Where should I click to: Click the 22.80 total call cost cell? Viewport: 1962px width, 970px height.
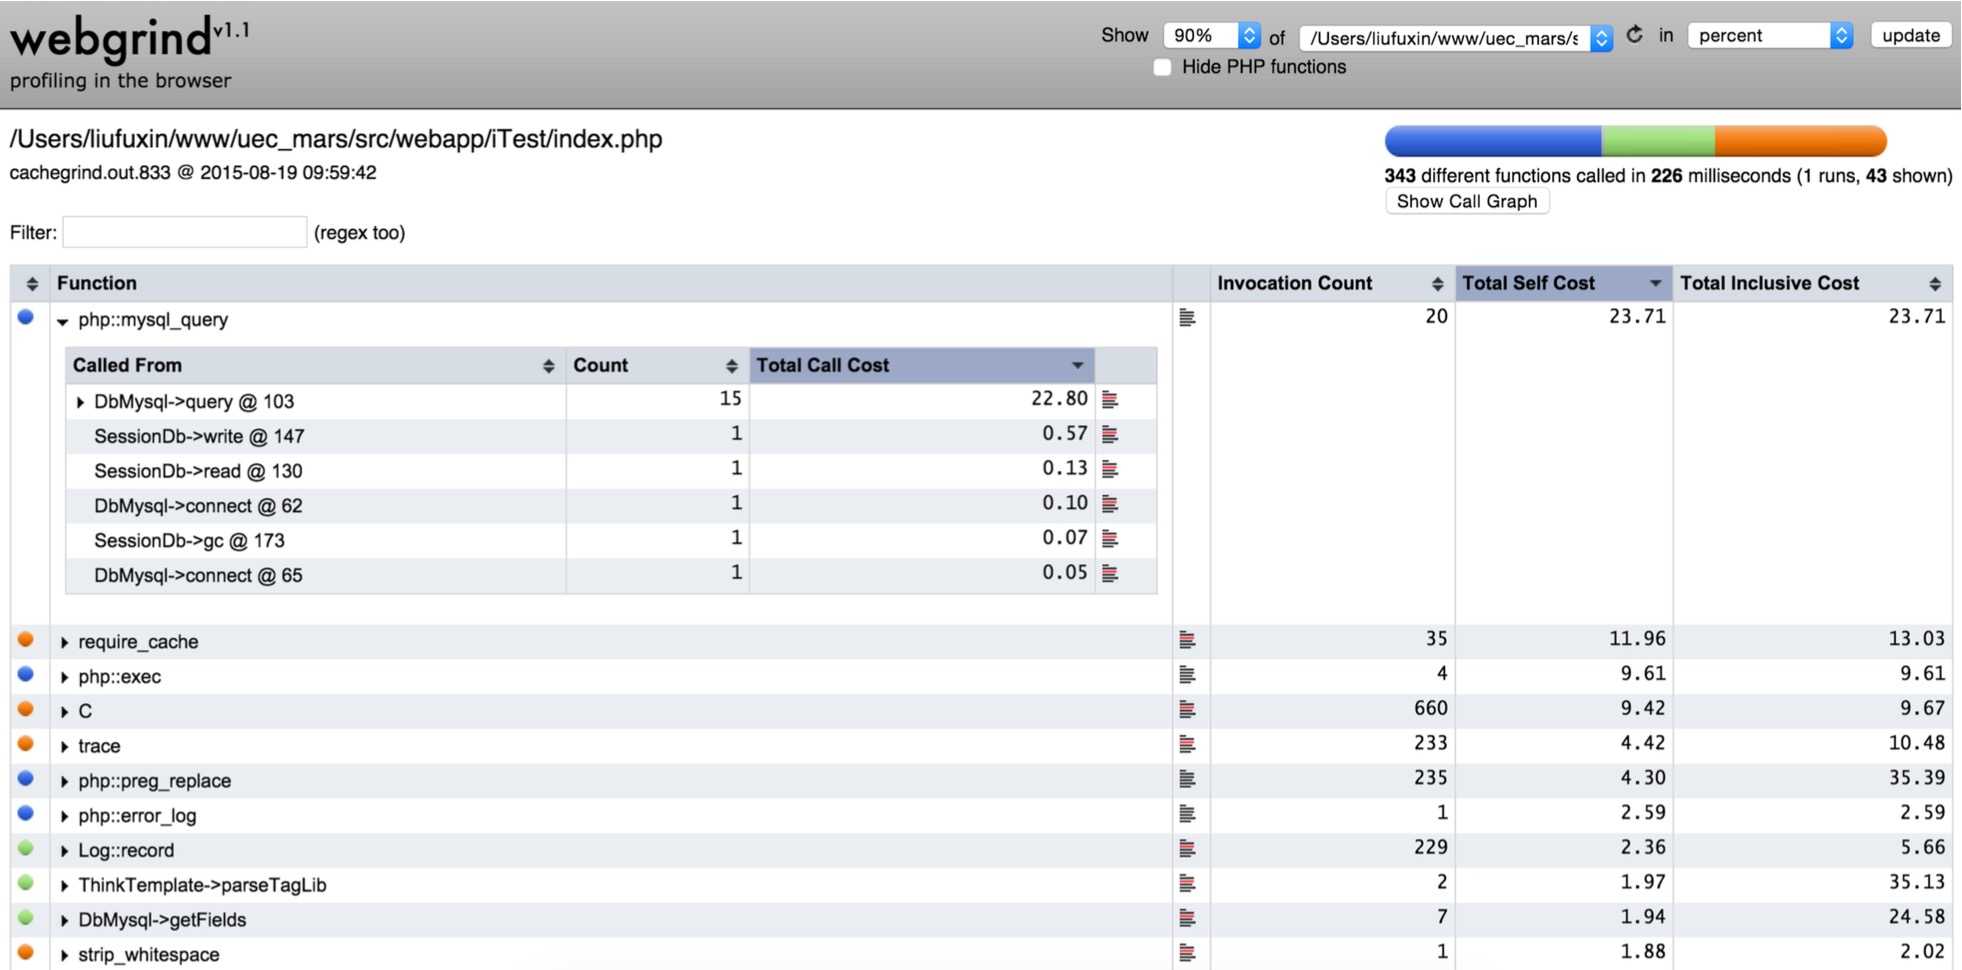1059,398
